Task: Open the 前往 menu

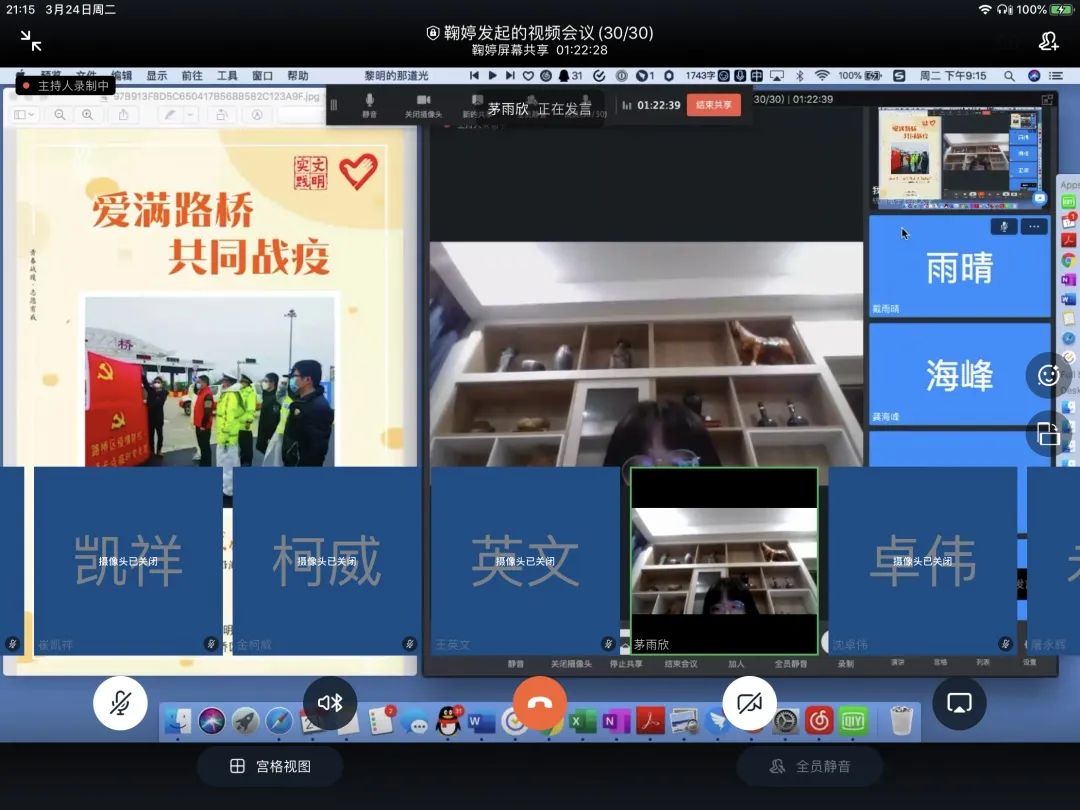Action: (x=192, y=76)
